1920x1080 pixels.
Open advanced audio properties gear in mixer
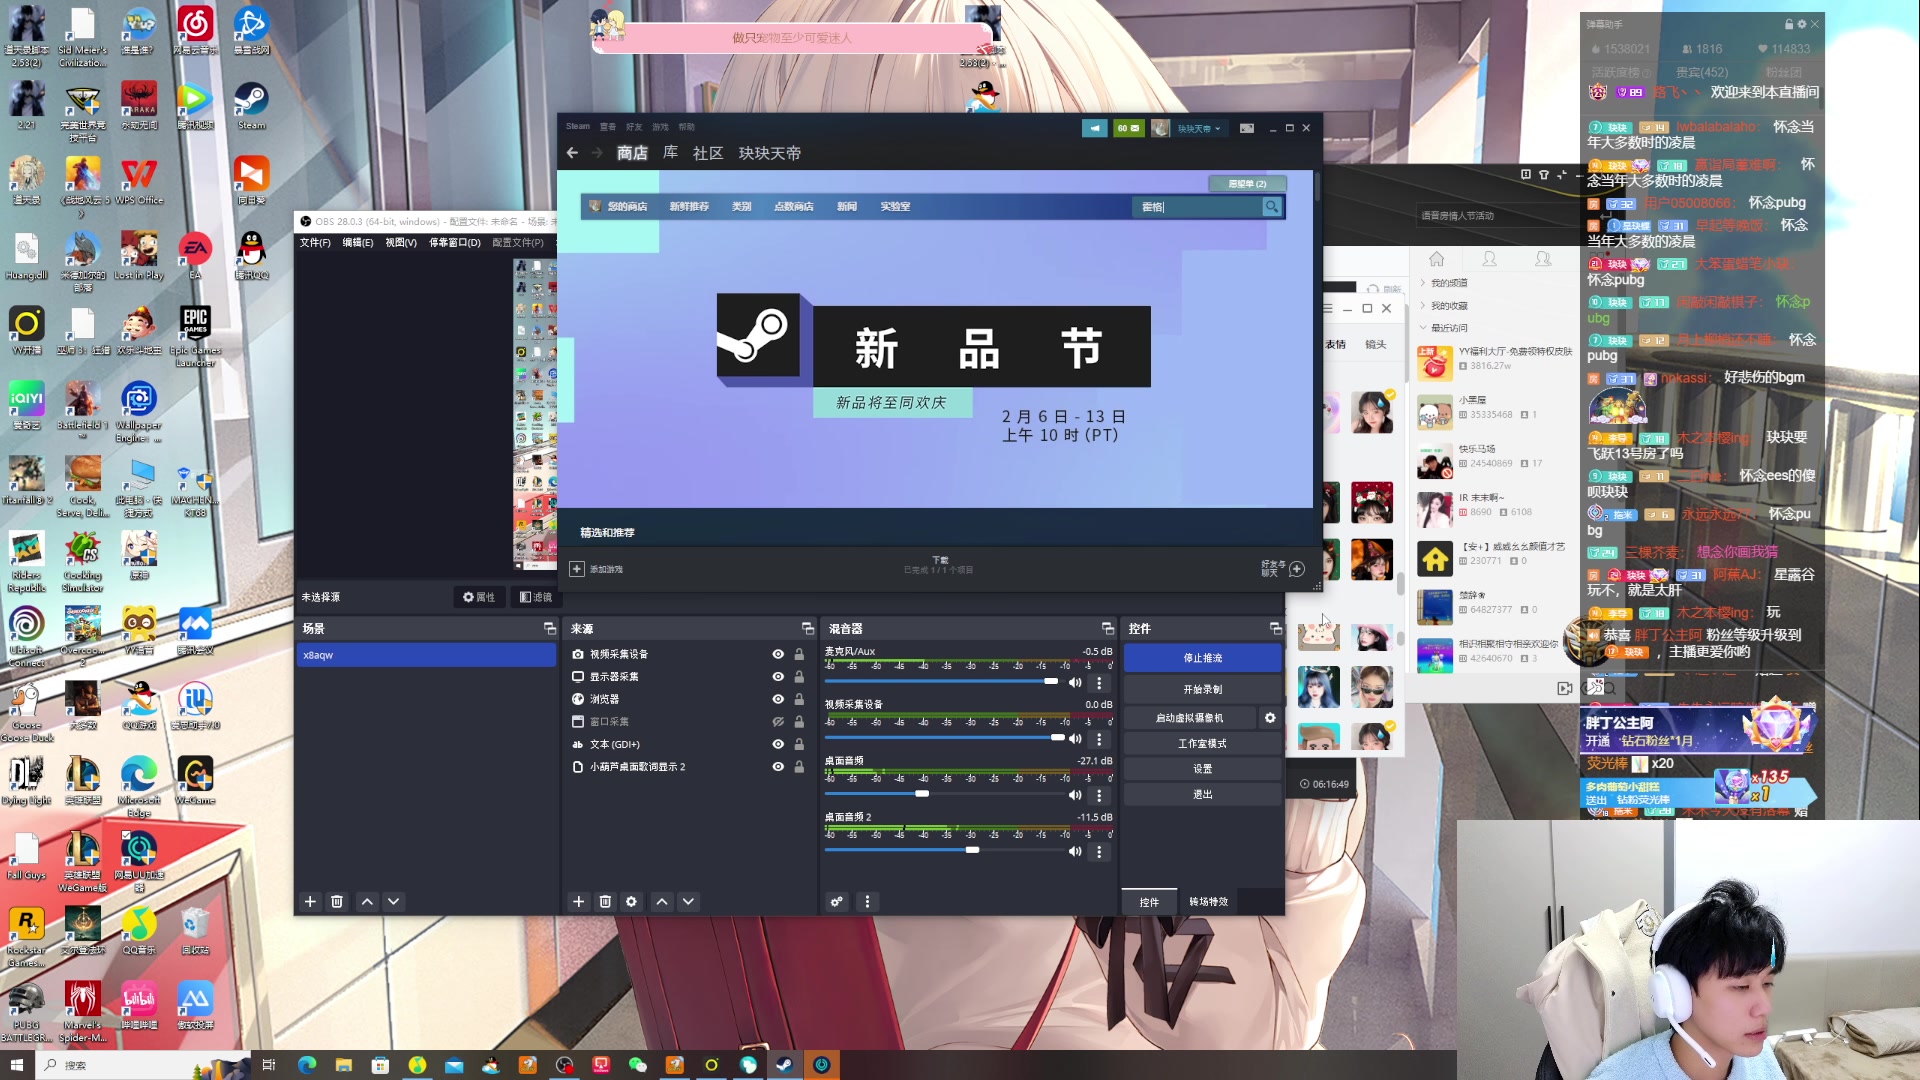(x=837, y=902)
